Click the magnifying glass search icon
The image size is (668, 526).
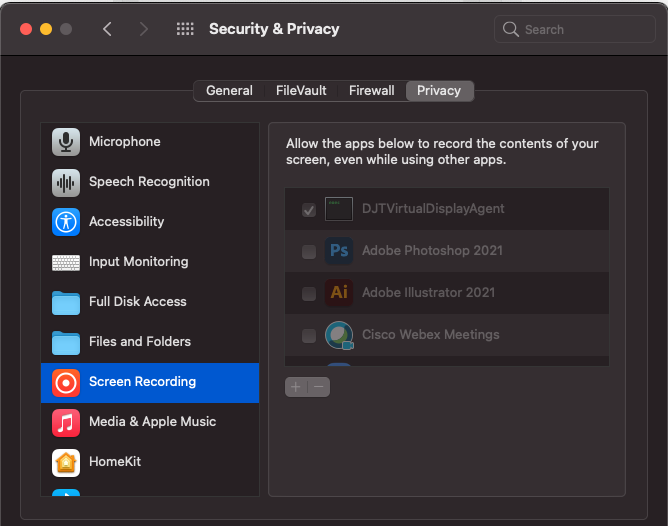(x=510, y=29)
